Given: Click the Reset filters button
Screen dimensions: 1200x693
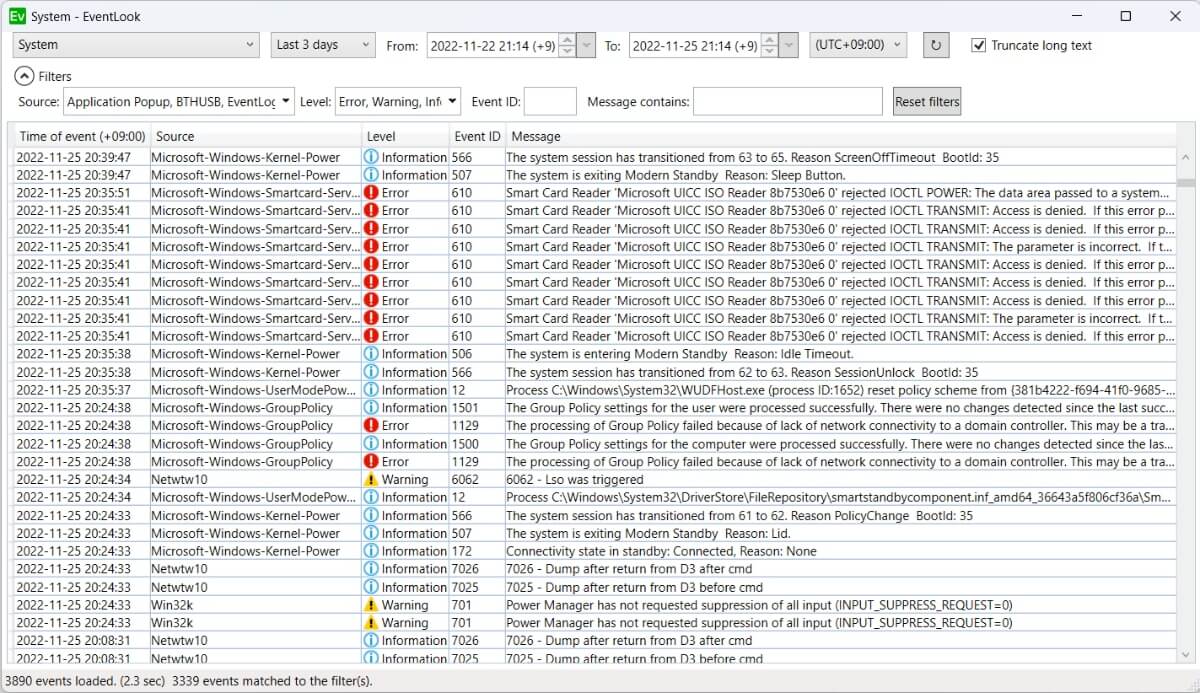Looking at the screenshot, I should click(x=927, y=101).
